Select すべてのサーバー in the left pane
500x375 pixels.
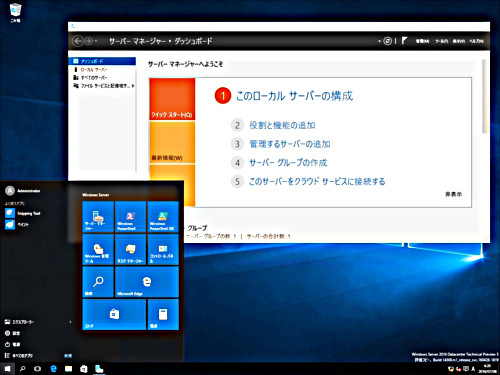click(x=102, y=77)
